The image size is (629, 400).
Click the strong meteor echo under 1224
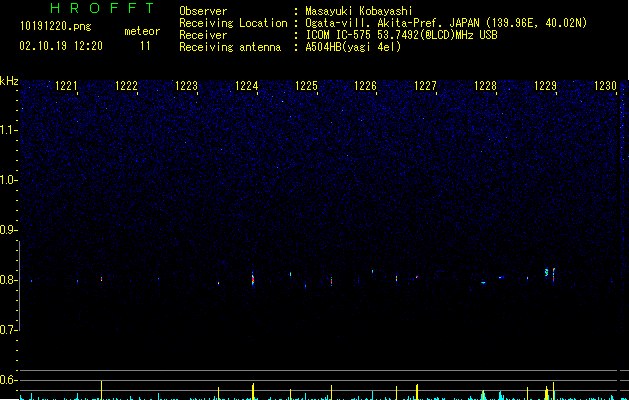(x=253, y=279)
